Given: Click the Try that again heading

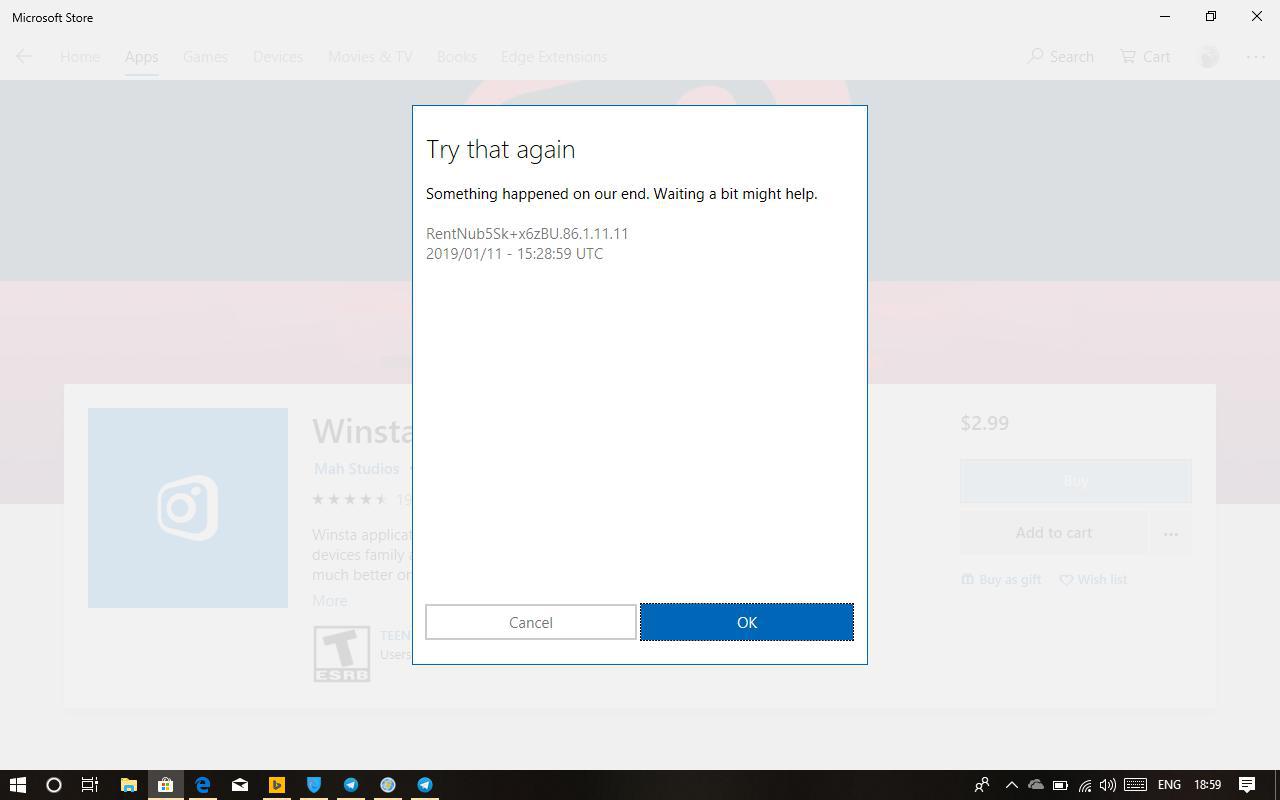Looking at the screenshot, I should pos(500,149).
